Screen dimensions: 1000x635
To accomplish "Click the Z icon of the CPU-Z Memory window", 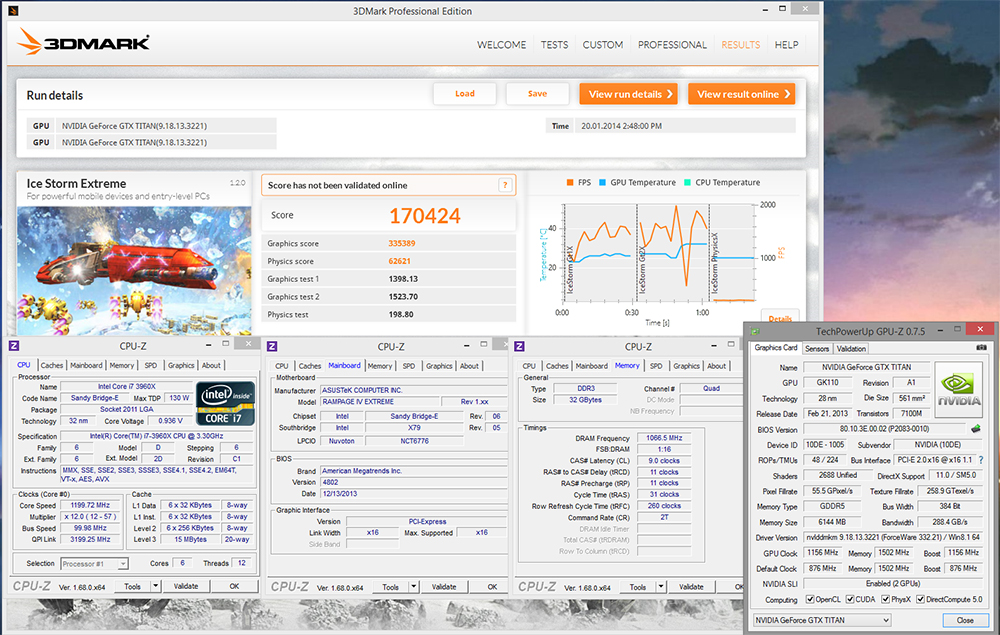I will coord(520,346).
